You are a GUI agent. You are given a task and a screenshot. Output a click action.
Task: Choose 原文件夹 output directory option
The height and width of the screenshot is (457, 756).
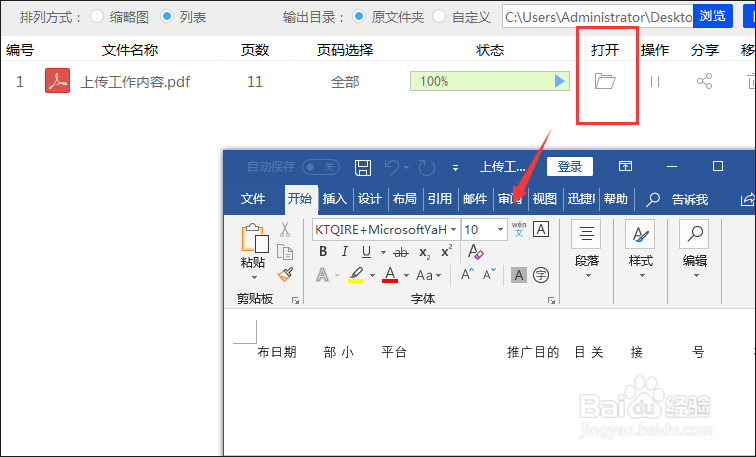(359, 16)
